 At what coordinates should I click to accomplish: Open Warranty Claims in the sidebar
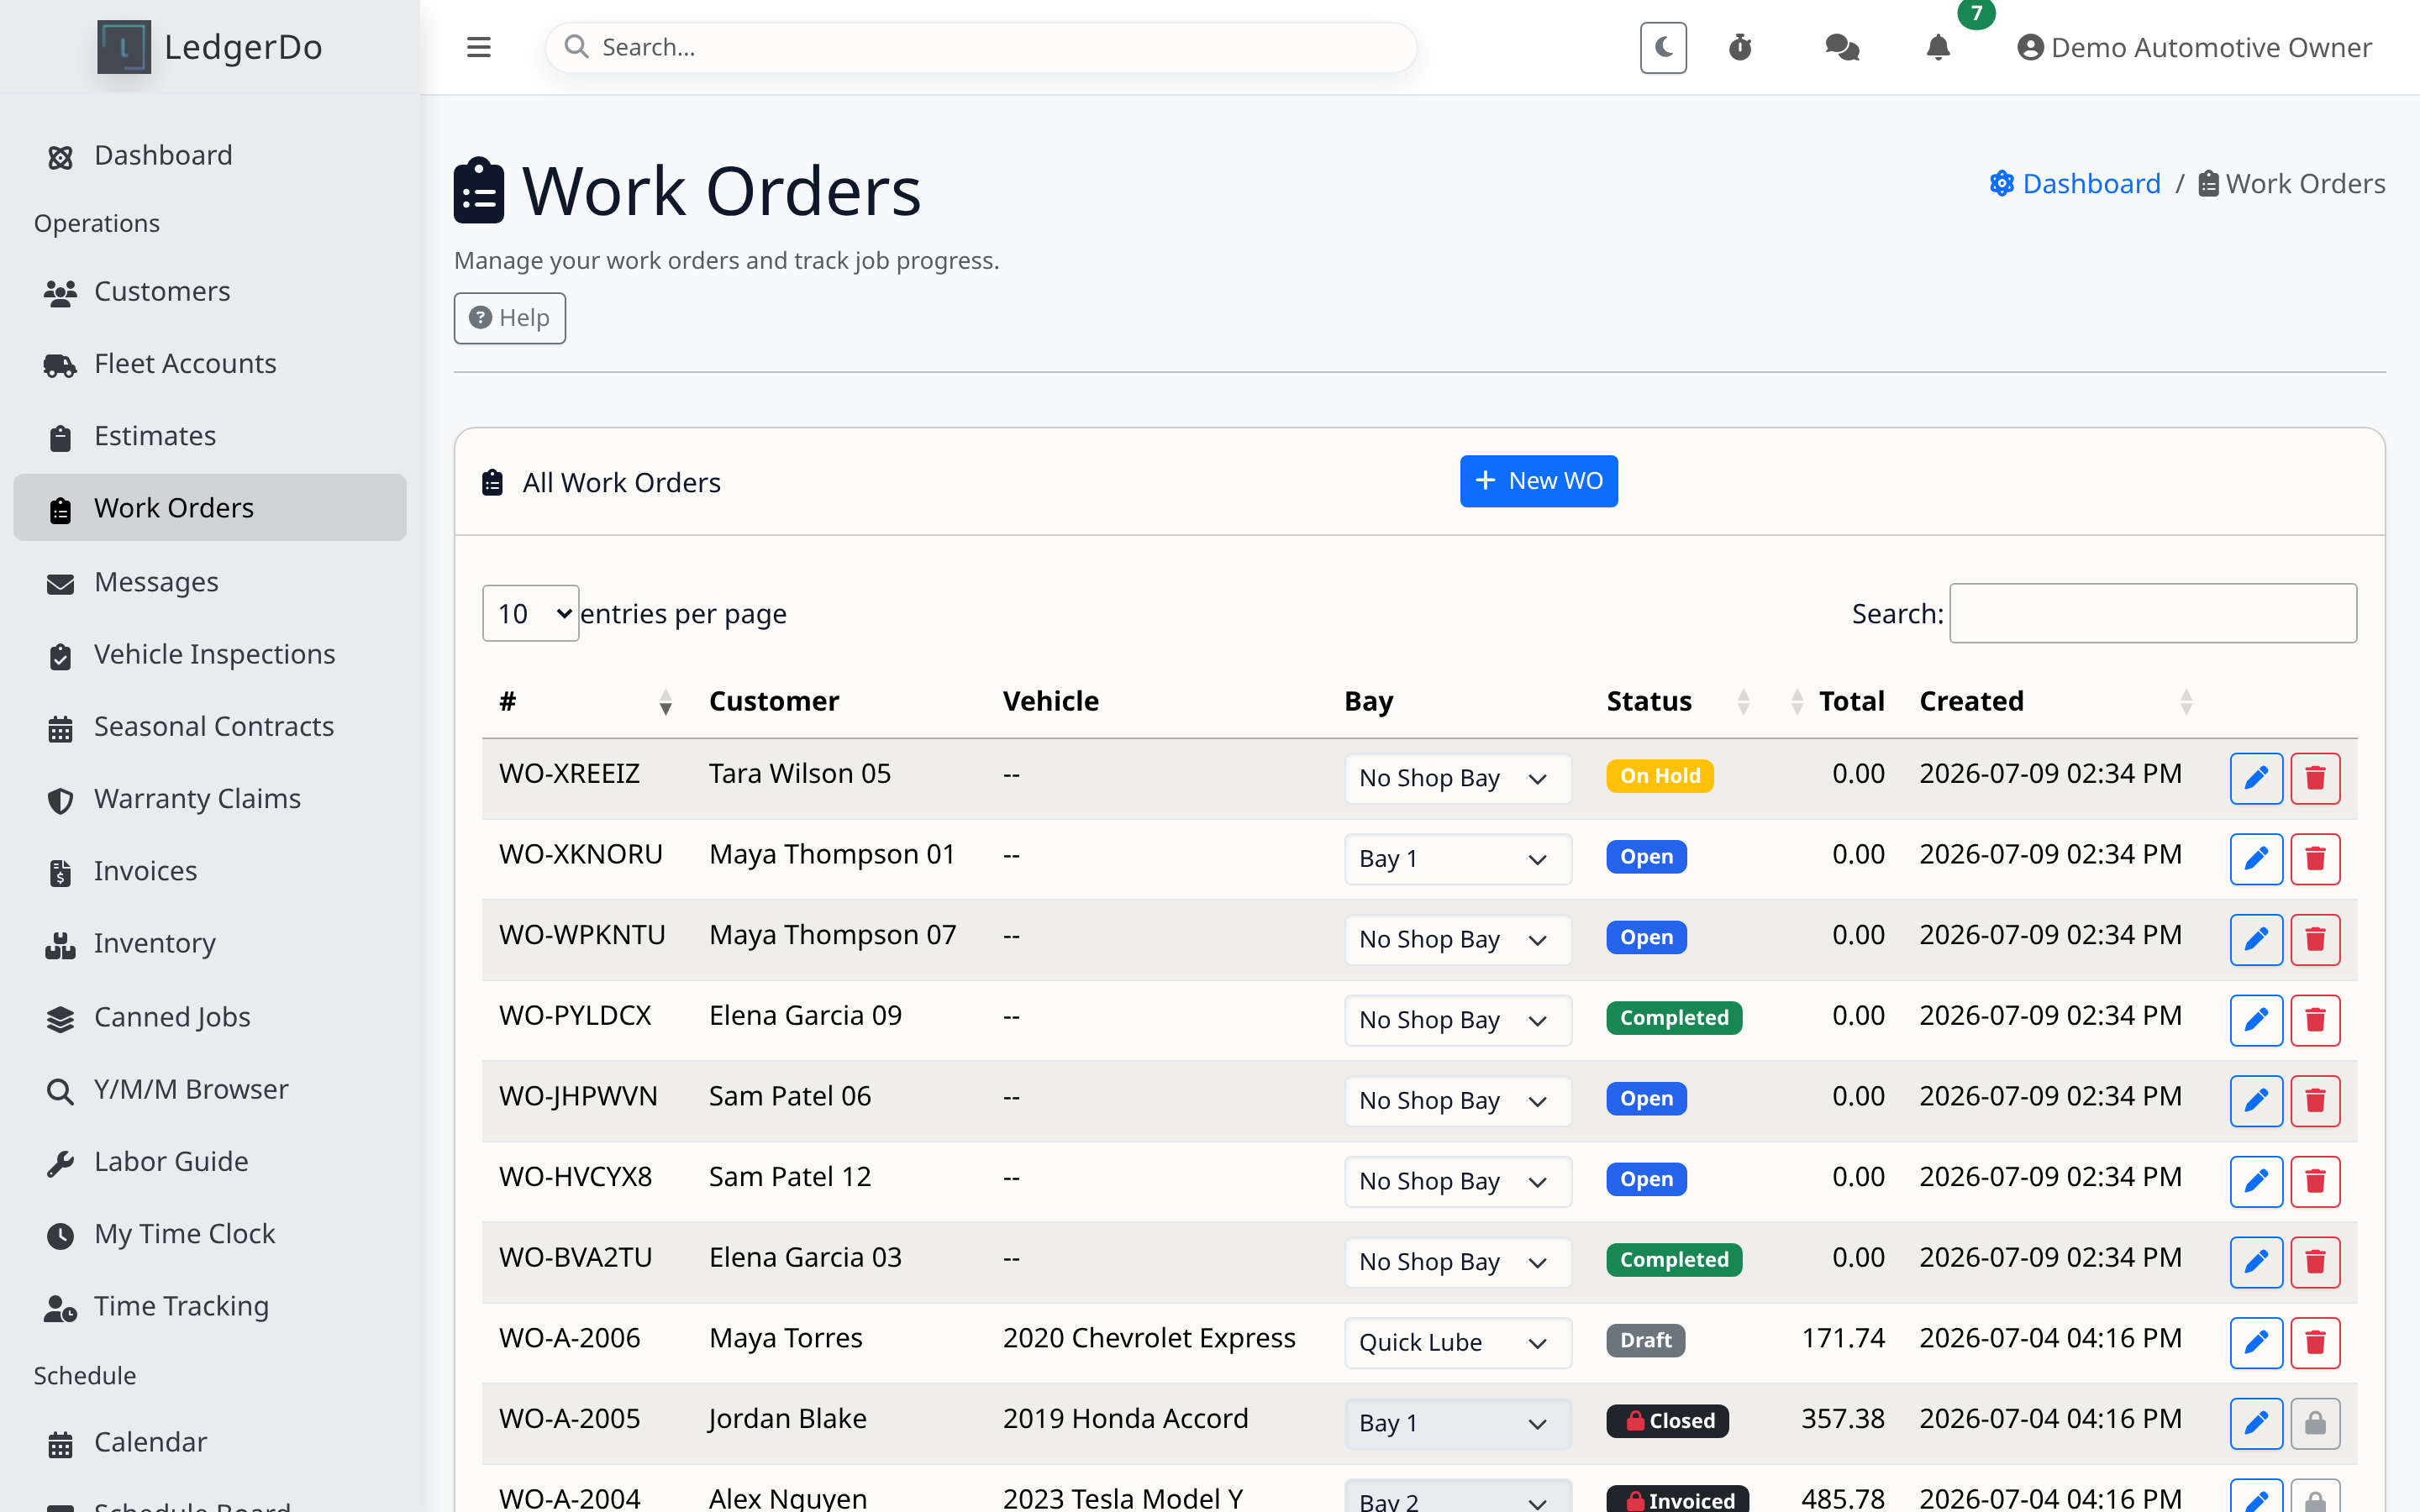tap(210, 798)
